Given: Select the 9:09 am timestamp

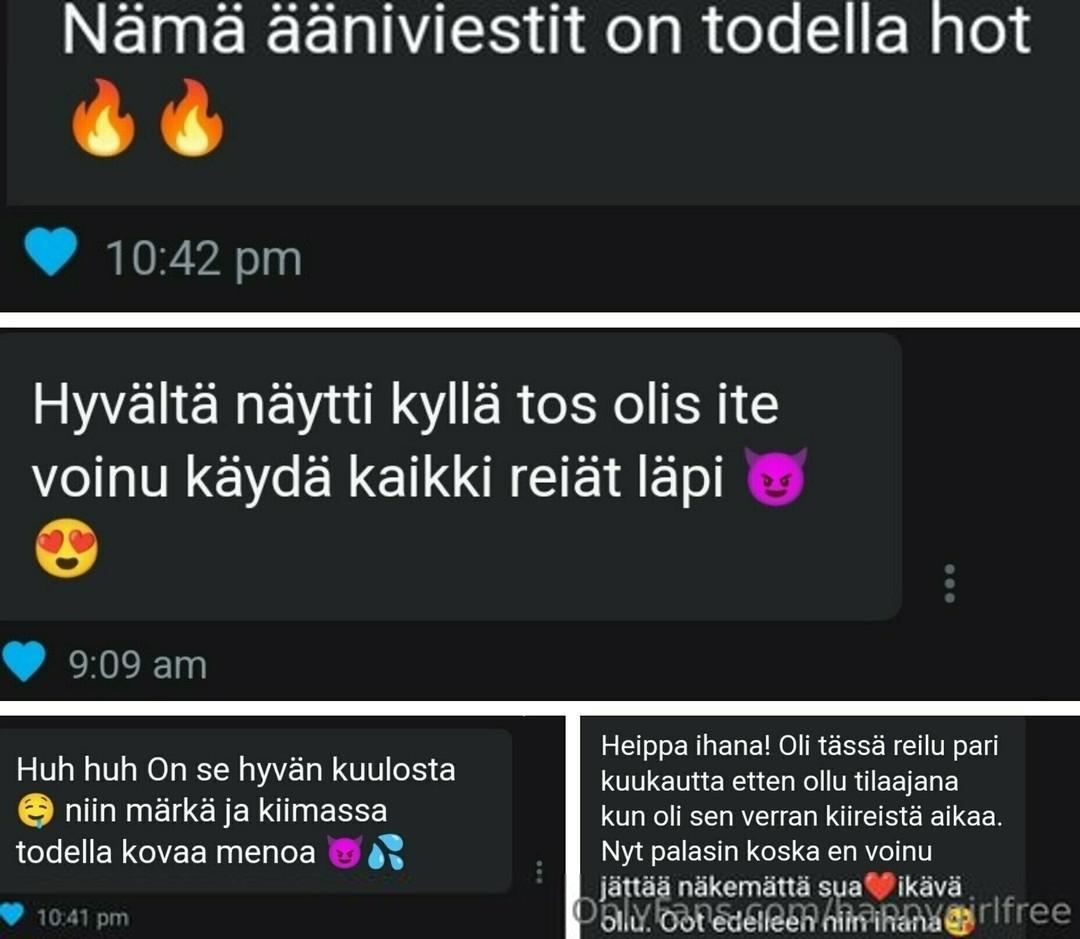Looking at the screenshot, I should [138, 665].
